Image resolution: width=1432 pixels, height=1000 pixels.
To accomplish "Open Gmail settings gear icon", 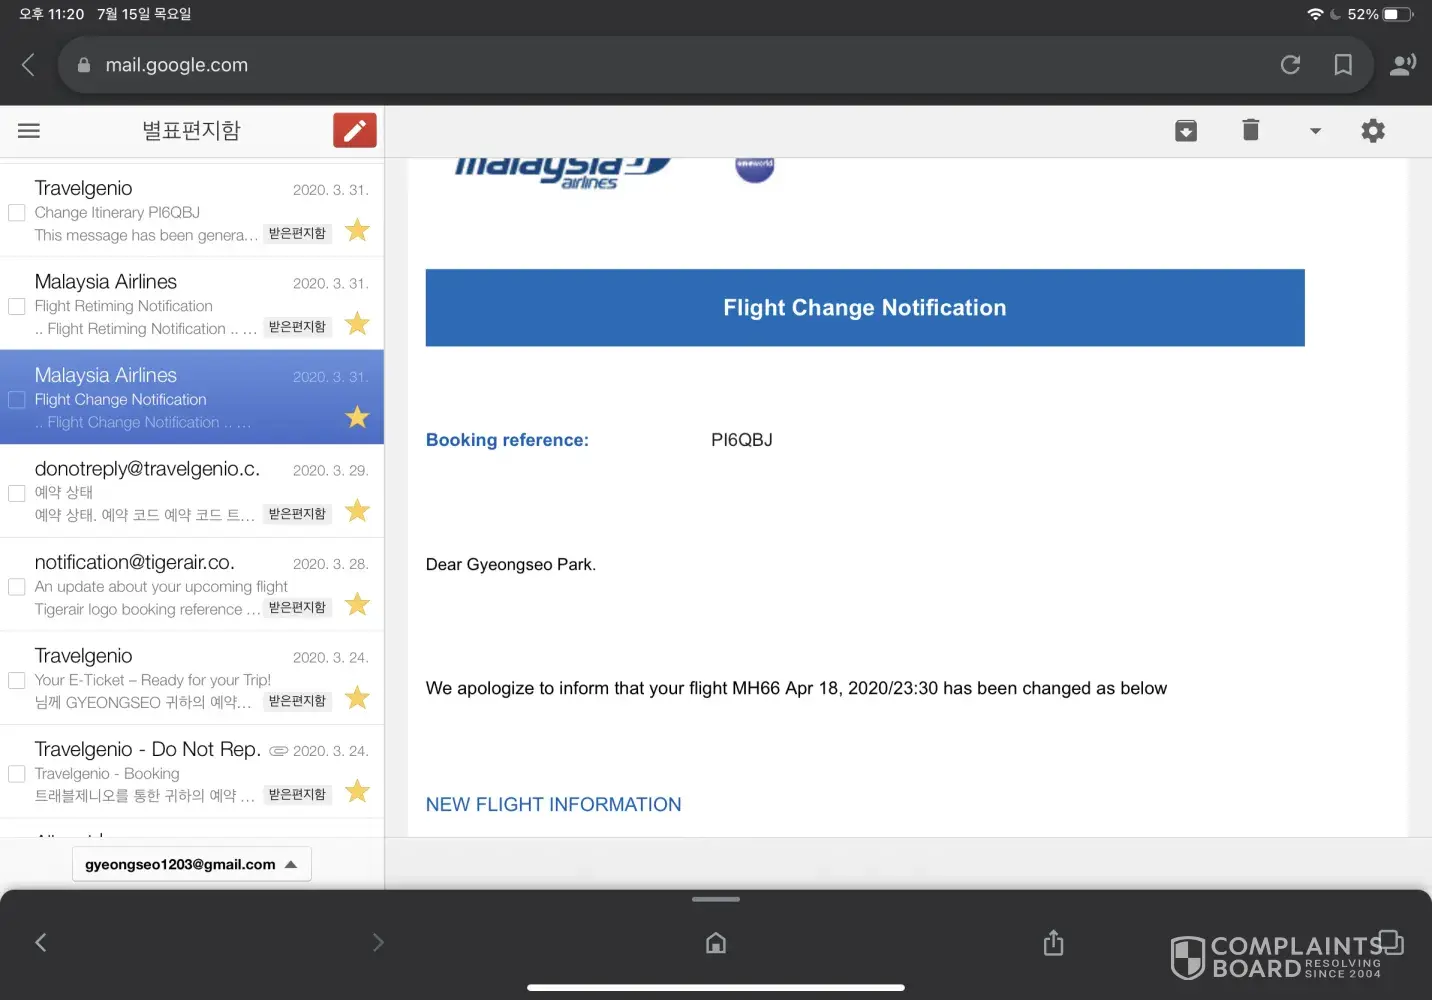I will click(1373, 131).
